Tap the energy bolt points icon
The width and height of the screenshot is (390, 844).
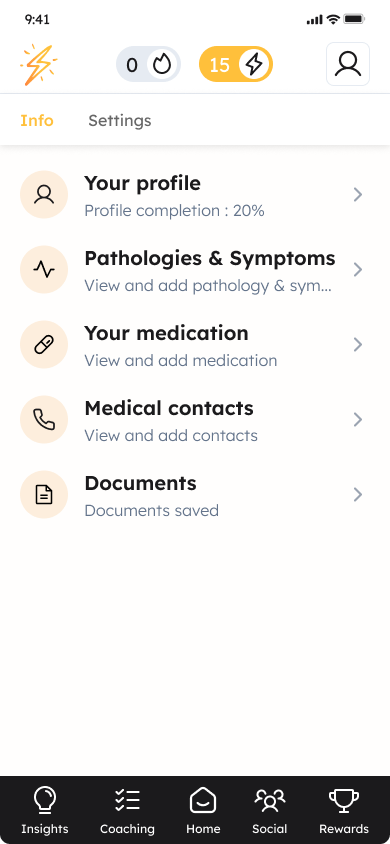pyautogui.click(x=254, y=65)
